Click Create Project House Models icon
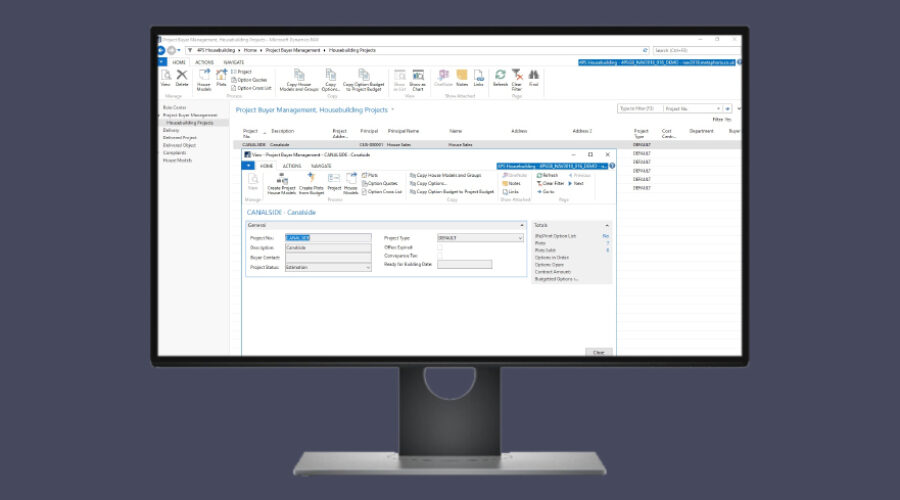The height and width of the screenshot is (500, 900). [281, 181]
